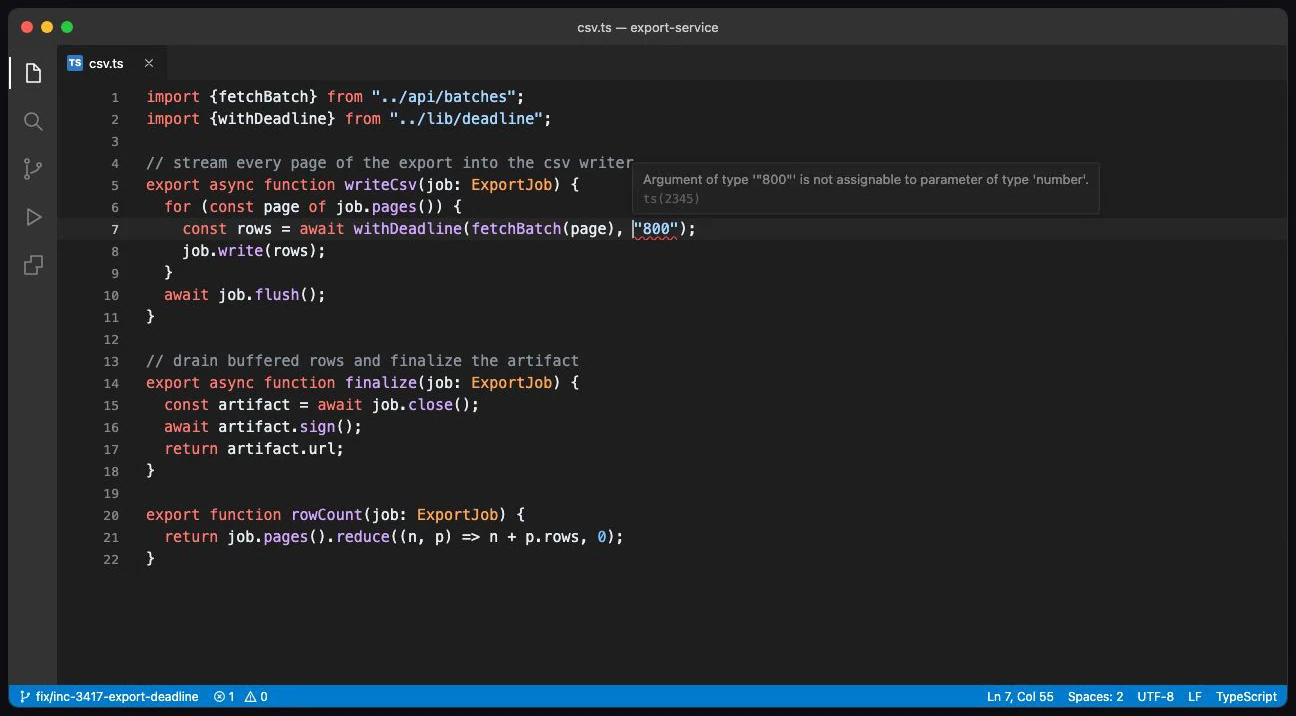Screen dimensions: 1296x716
Task: Select the csv.ts tab
Action: [x=111, y=63]
